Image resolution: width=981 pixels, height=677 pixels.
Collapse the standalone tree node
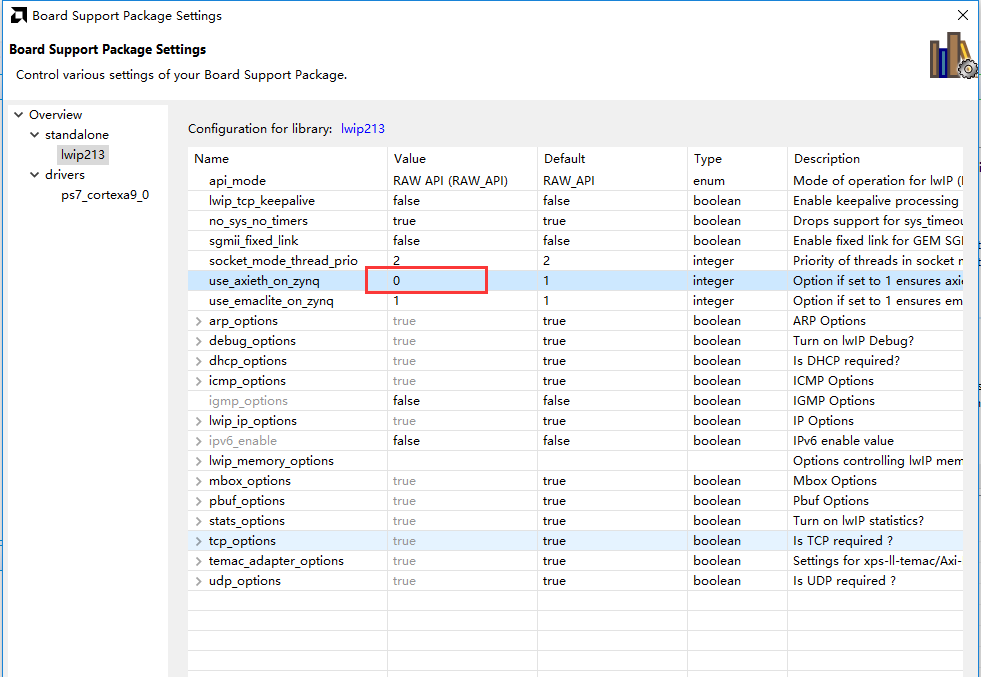(x=34, y=135)
